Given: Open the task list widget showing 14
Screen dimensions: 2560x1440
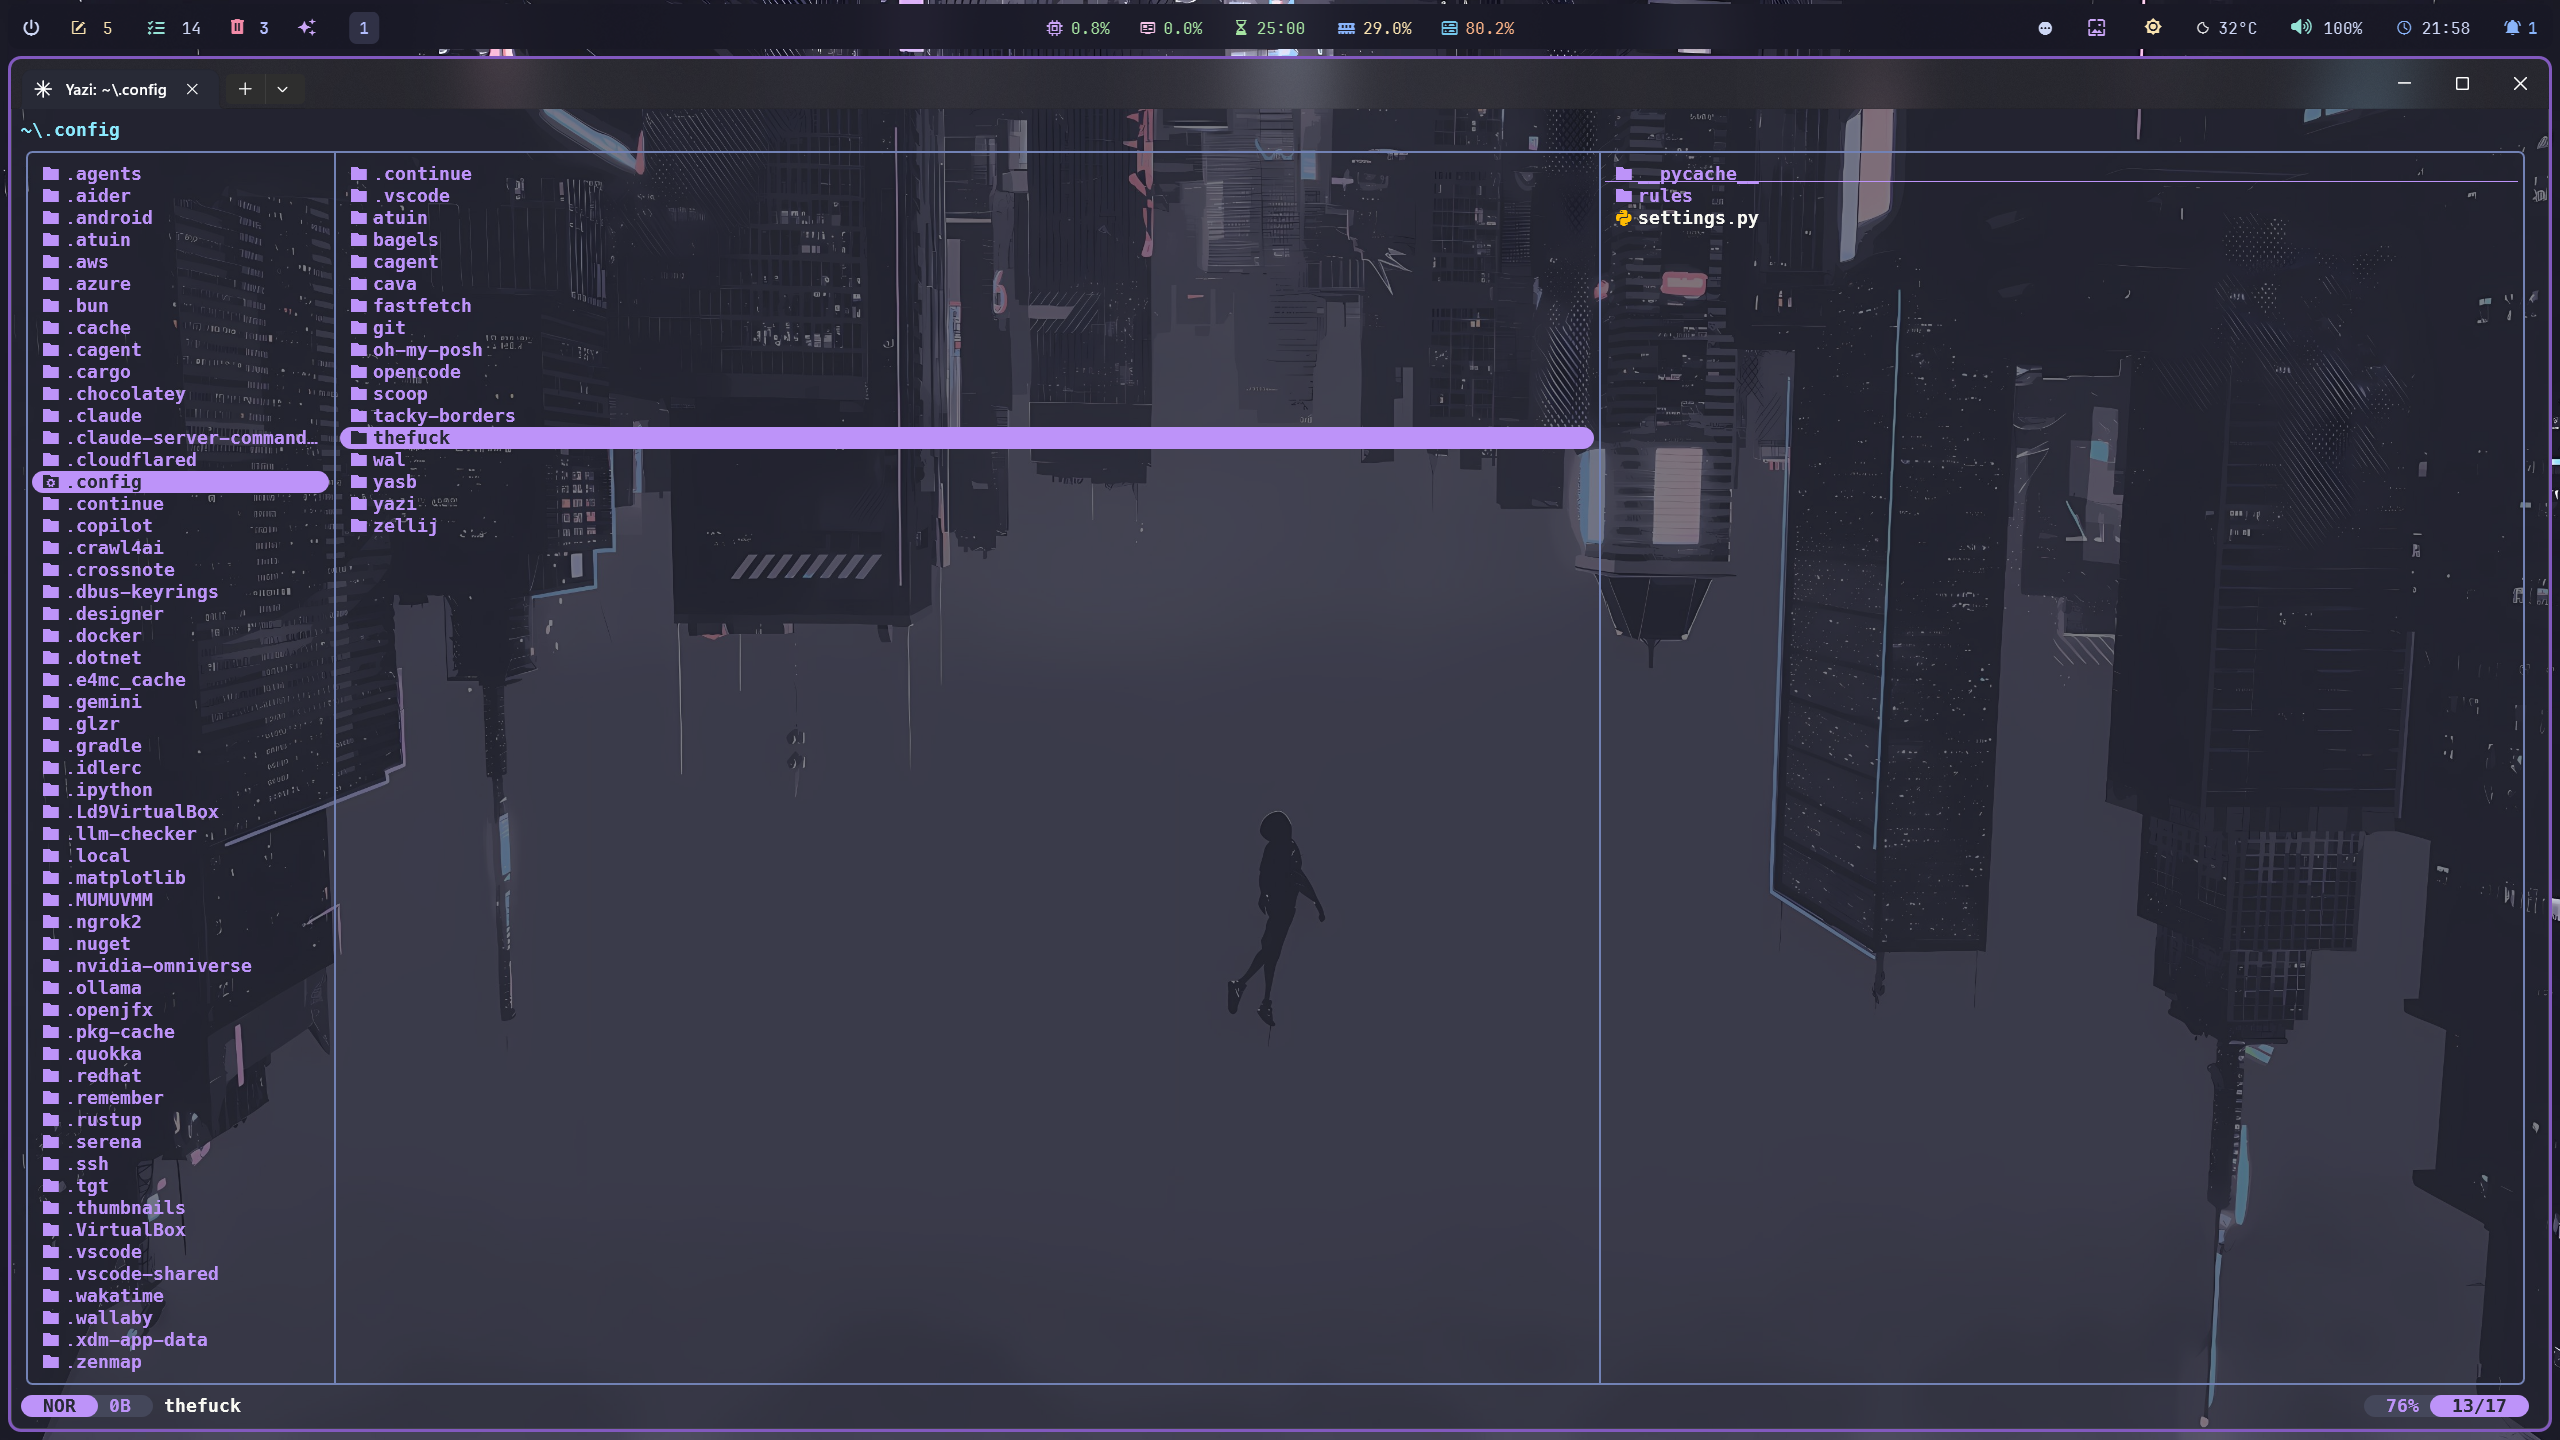Looking at the screenshot, I should pos(174,28).
